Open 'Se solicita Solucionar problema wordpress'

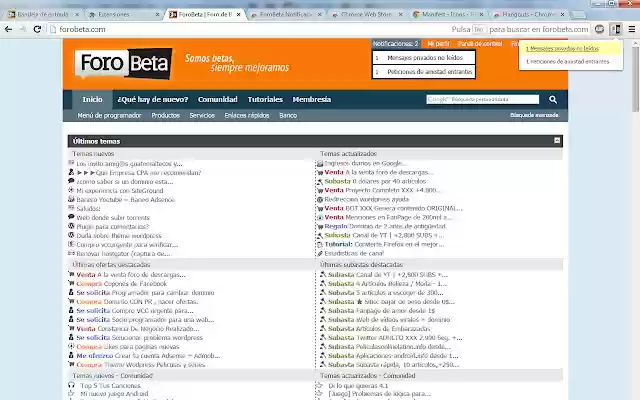pos(140,338)
